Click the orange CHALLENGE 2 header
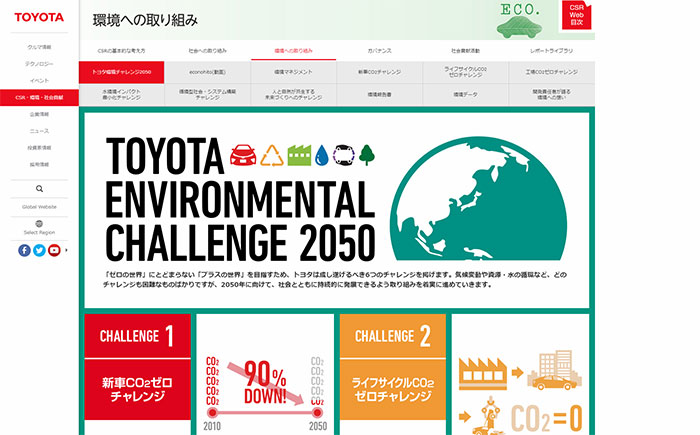The height and width of the screenshot is (435, 700). [393, 336]
